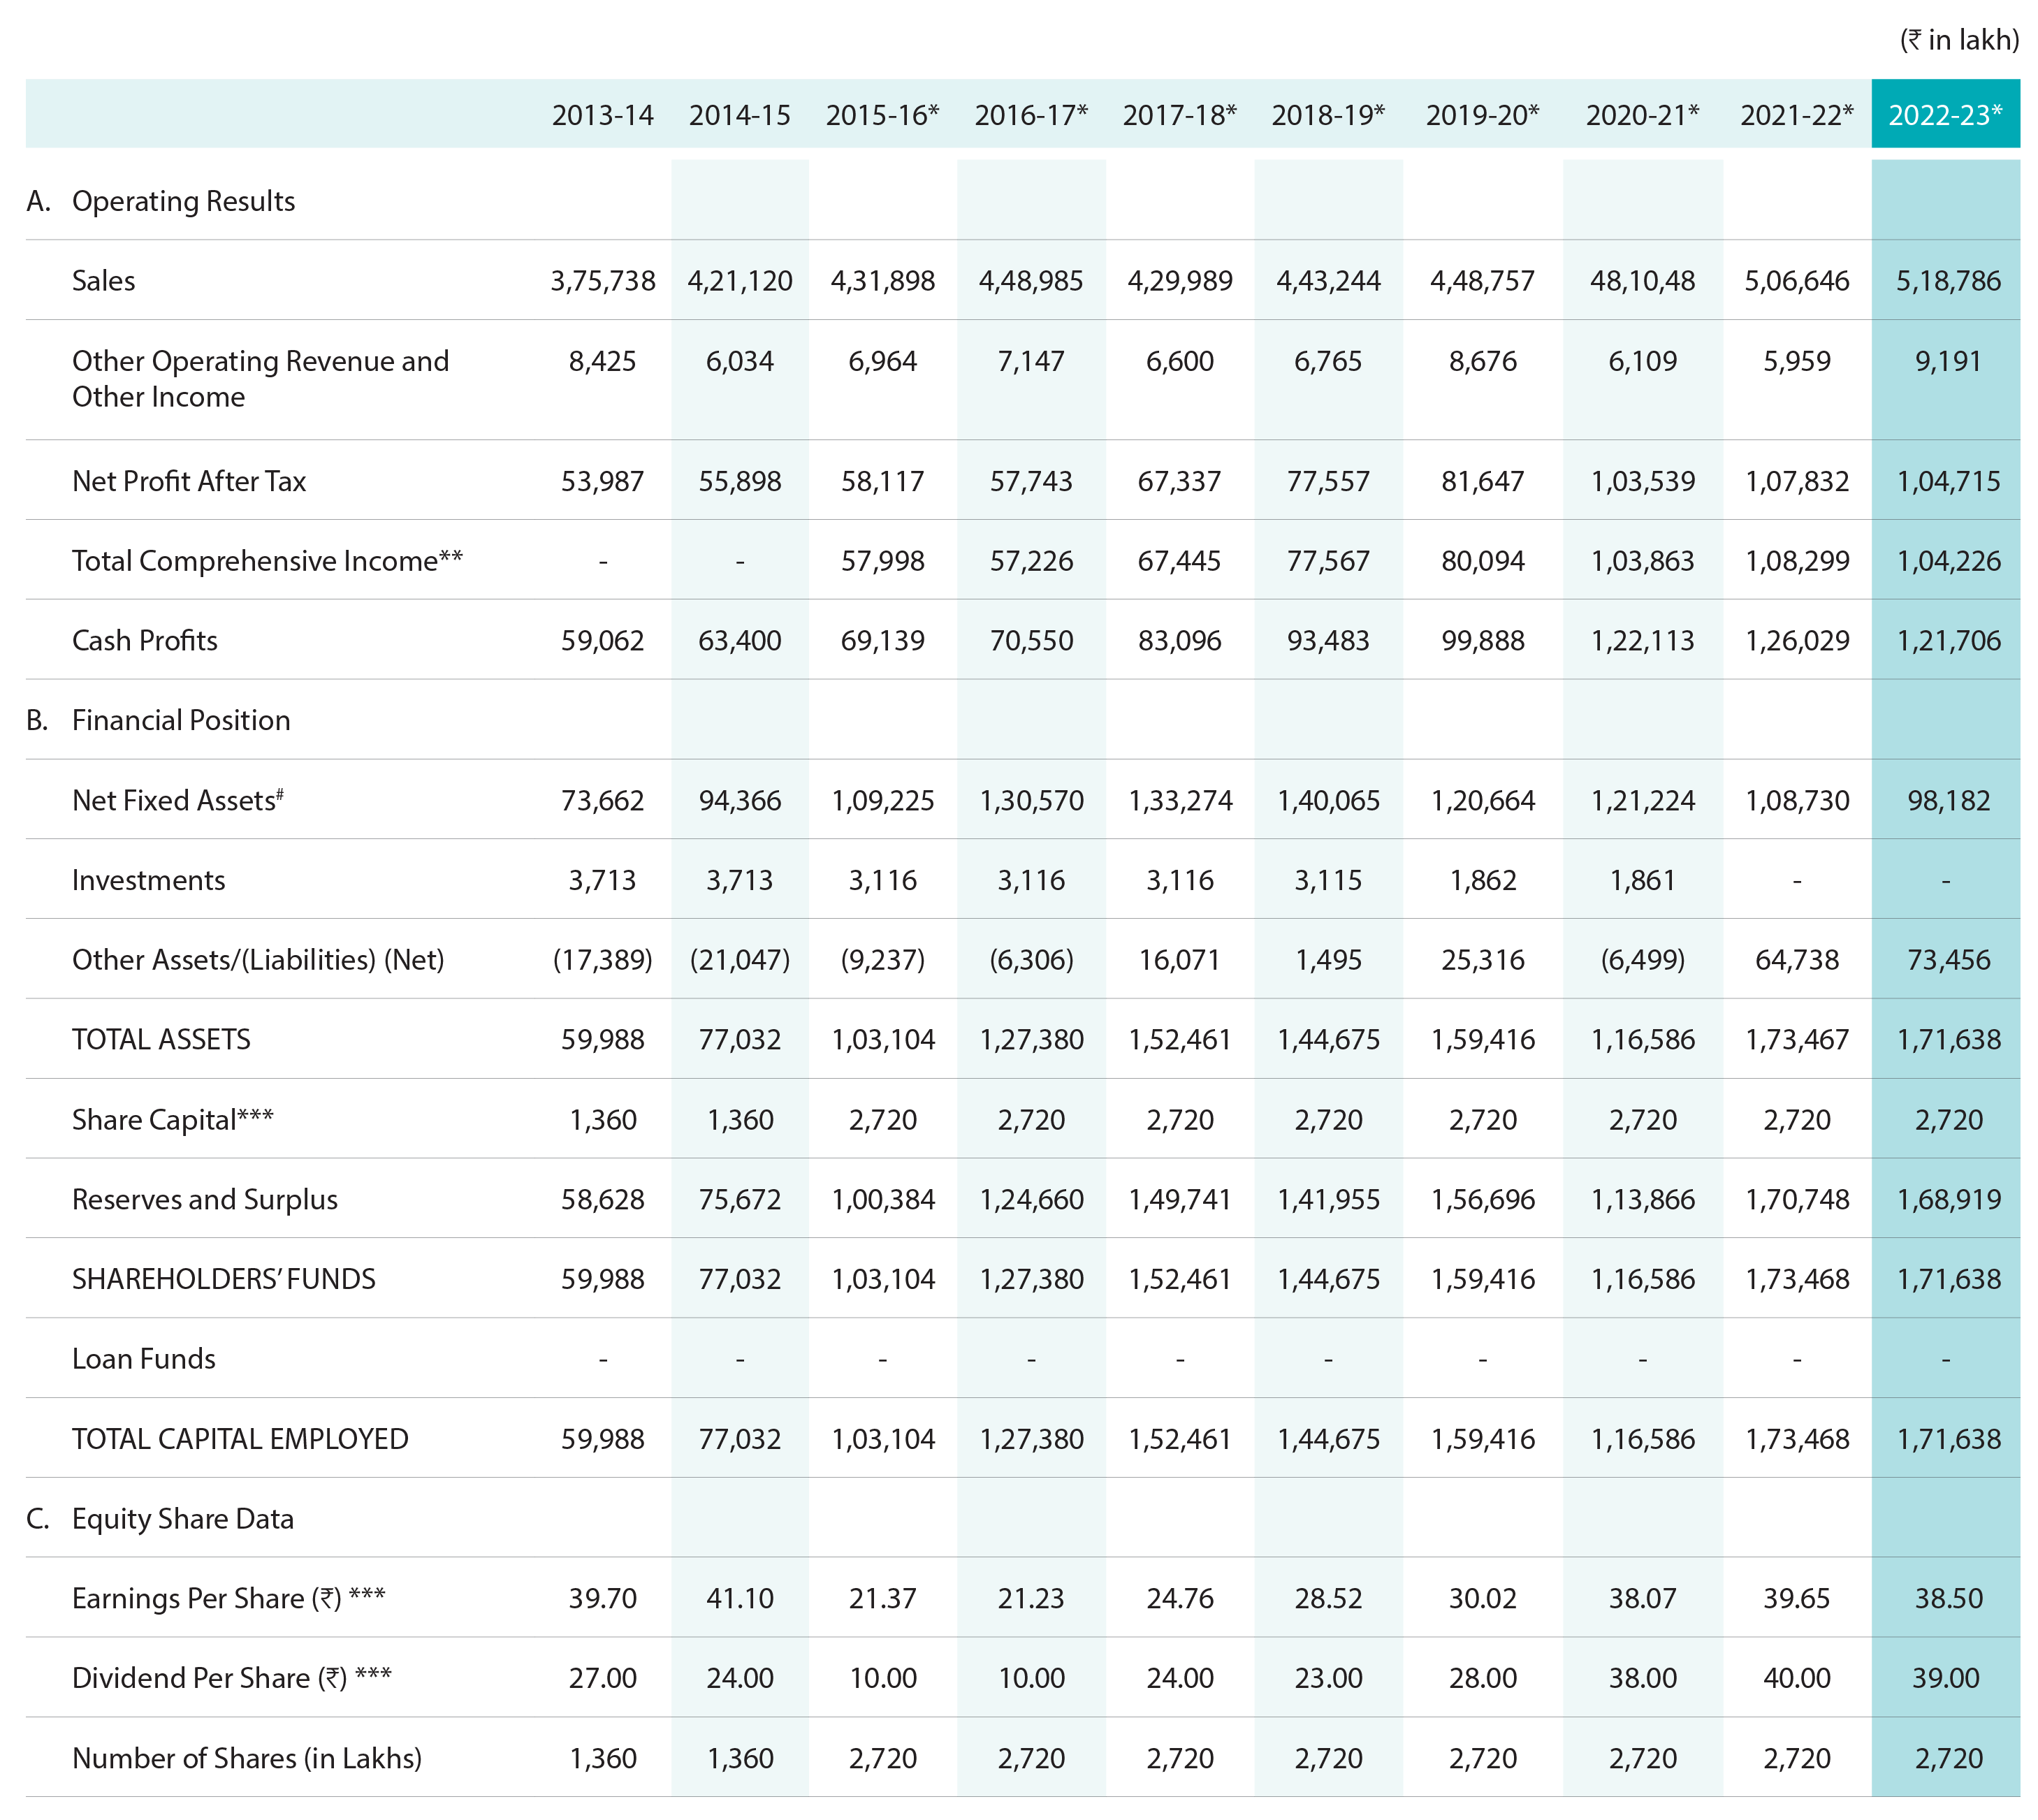
Task: Select Investments value 1,861
Action: click(1642, 880)
